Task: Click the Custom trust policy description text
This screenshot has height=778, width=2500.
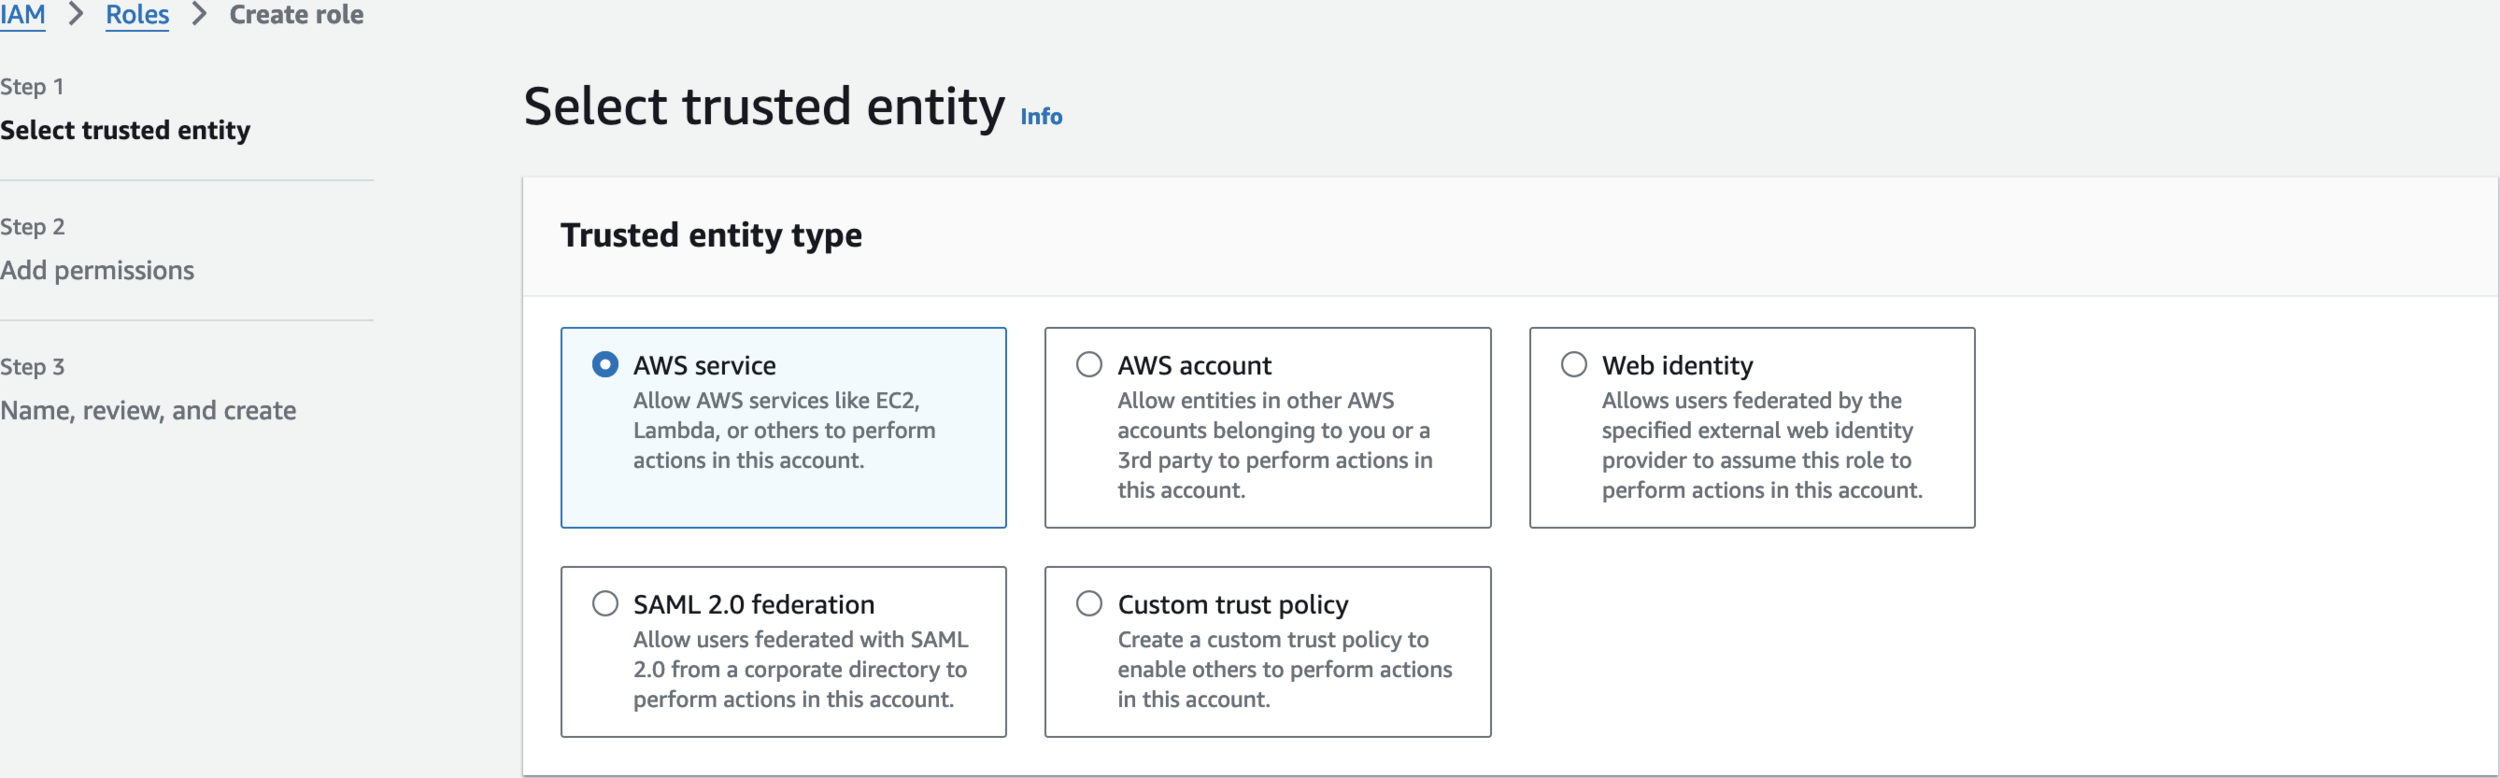Action: pyautogui.click(x=1284, y=669)
